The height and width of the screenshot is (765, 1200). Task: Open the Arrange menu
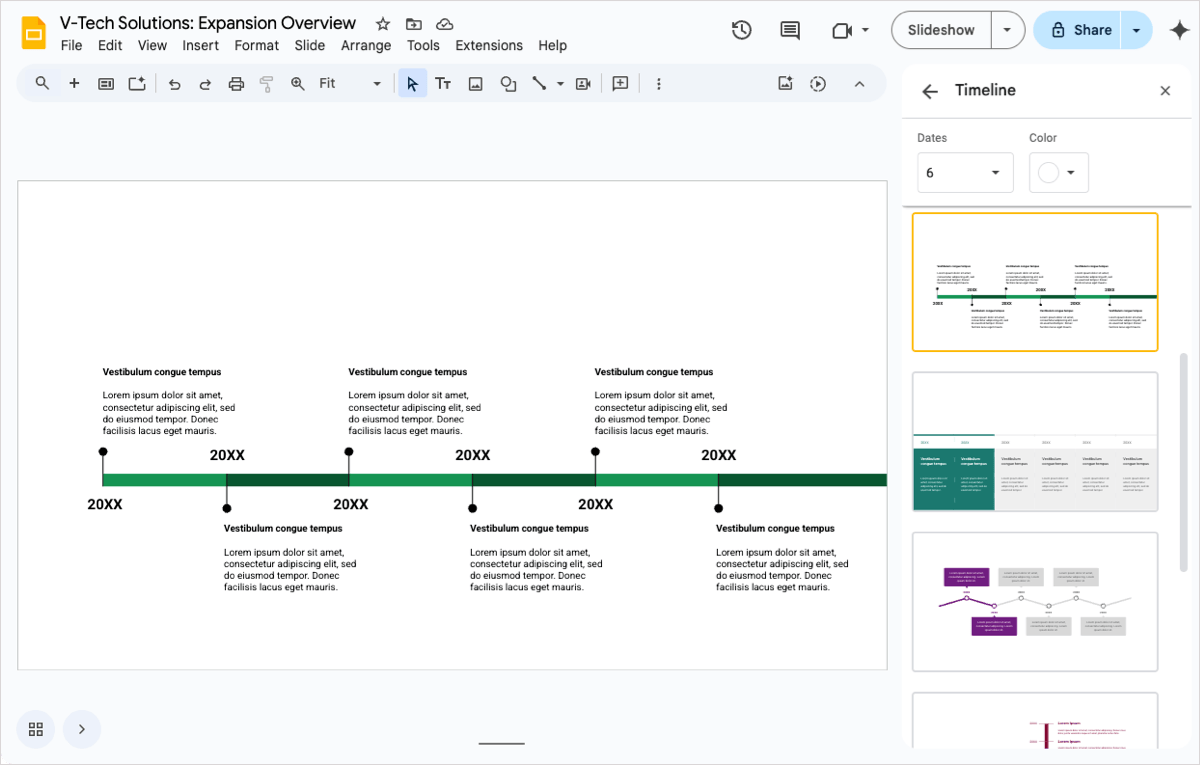[x=366, y=45]
